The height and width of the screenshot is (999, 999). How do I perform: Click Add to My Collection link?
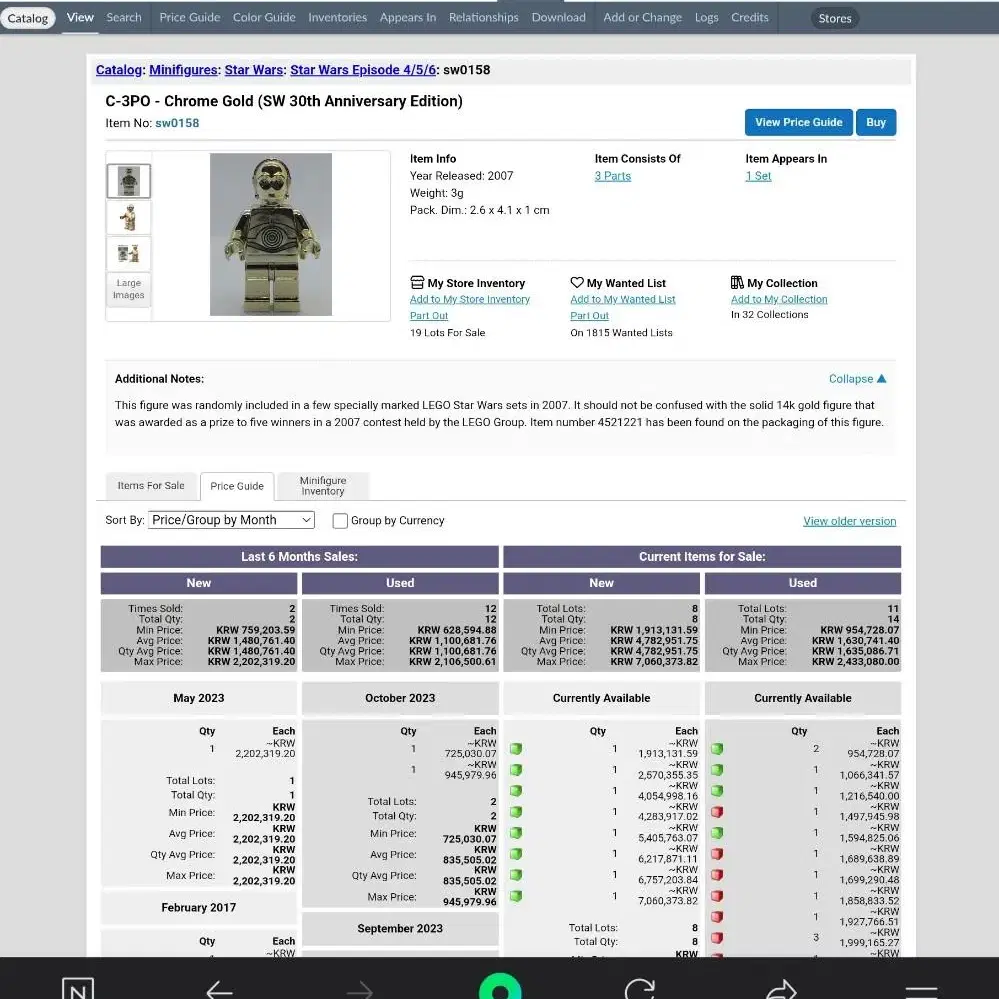[779, 299]
